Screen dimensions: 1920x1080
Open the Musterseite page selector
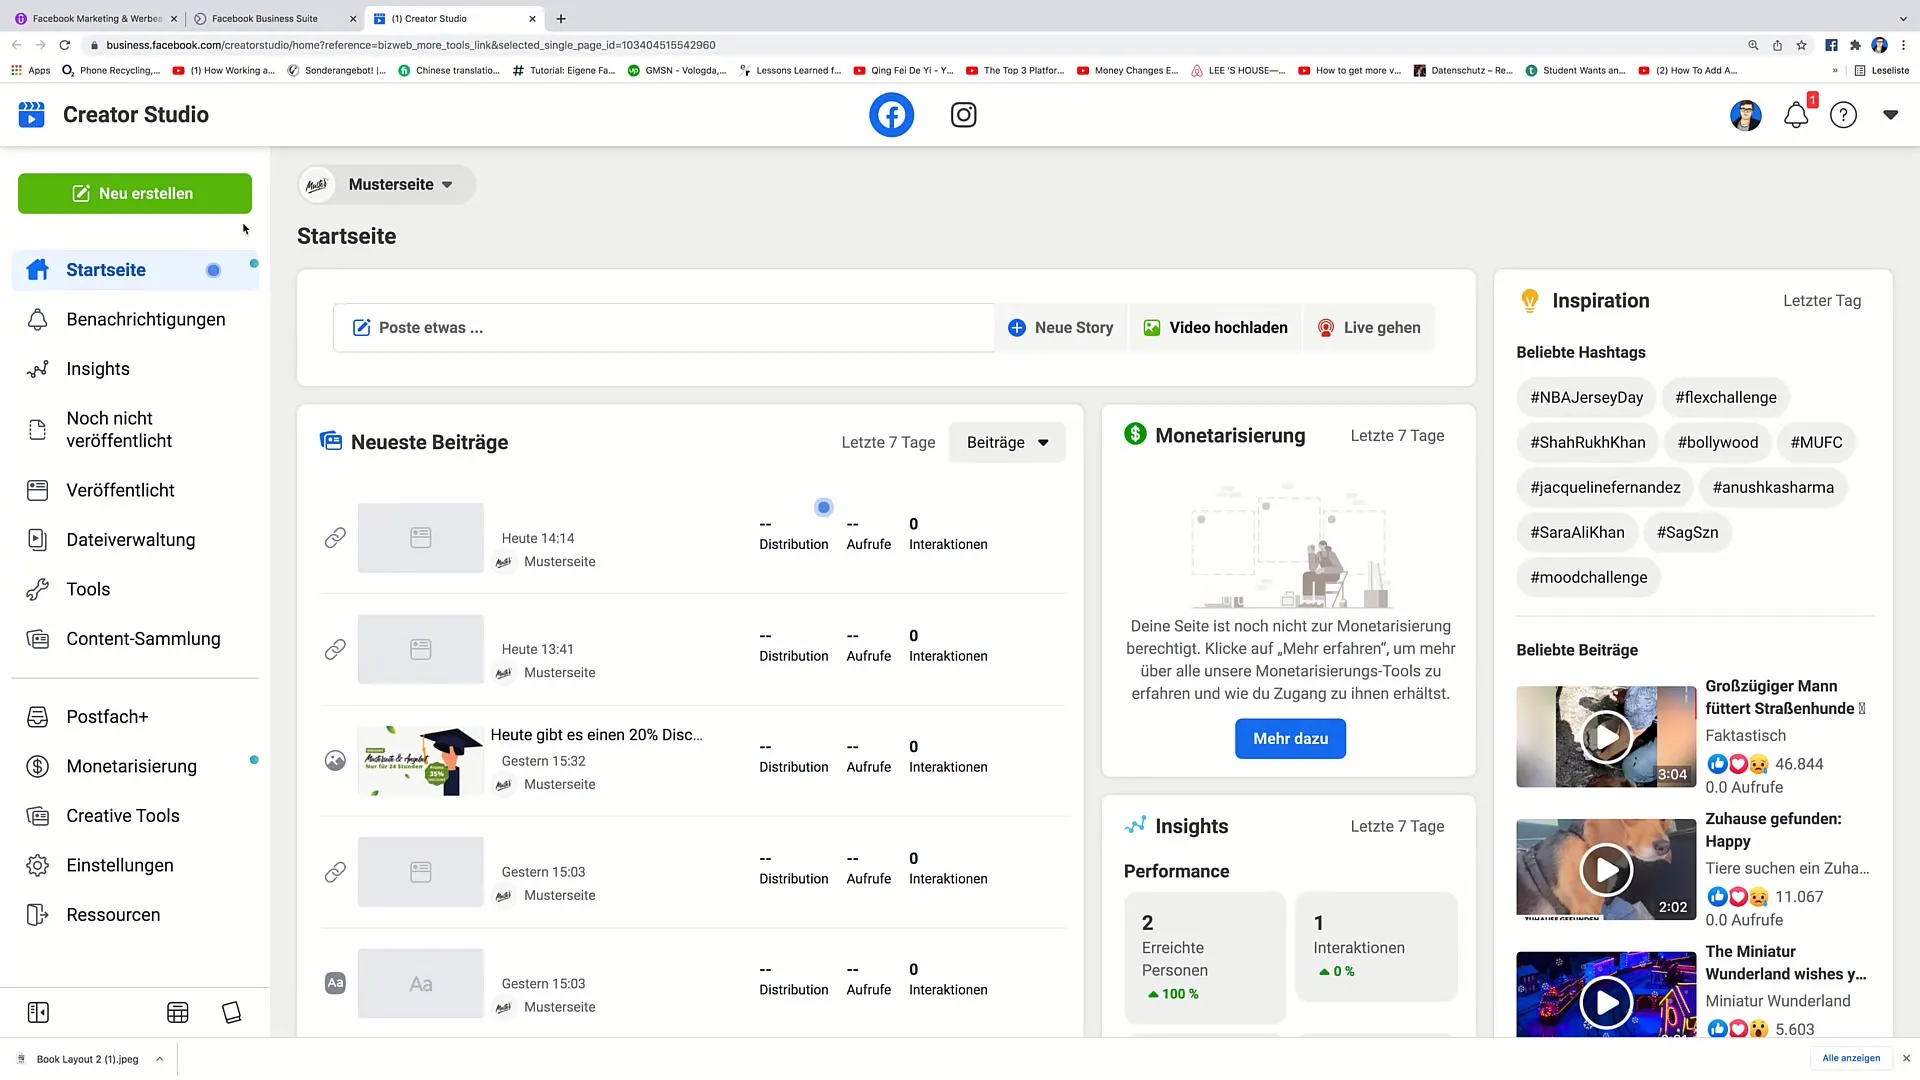pyautogui.click(x=387, y=185)
